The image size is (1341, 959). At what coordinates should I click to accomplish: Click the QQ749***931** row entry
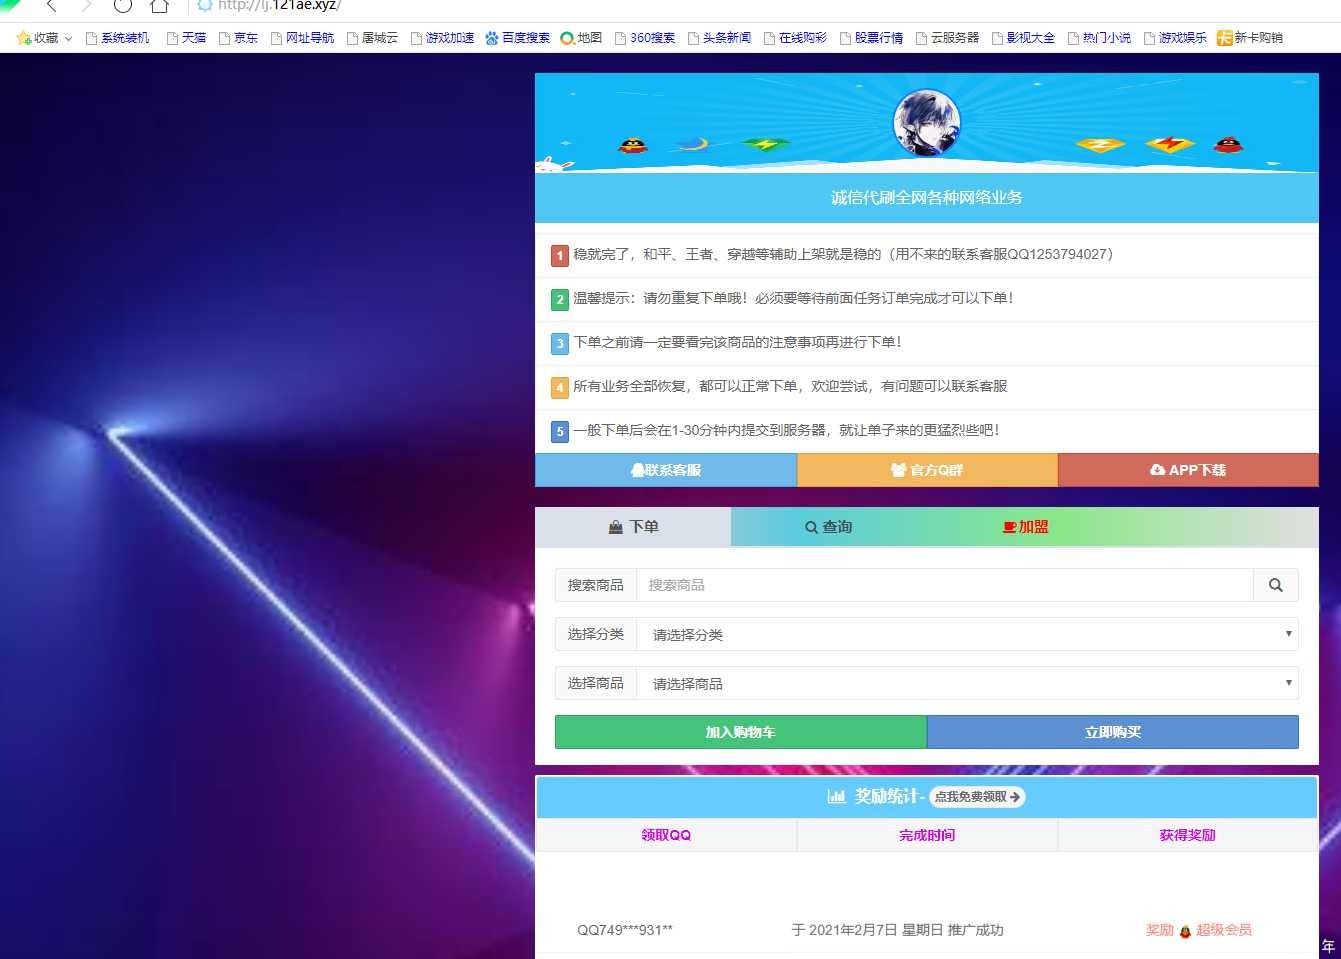(625, 930)
